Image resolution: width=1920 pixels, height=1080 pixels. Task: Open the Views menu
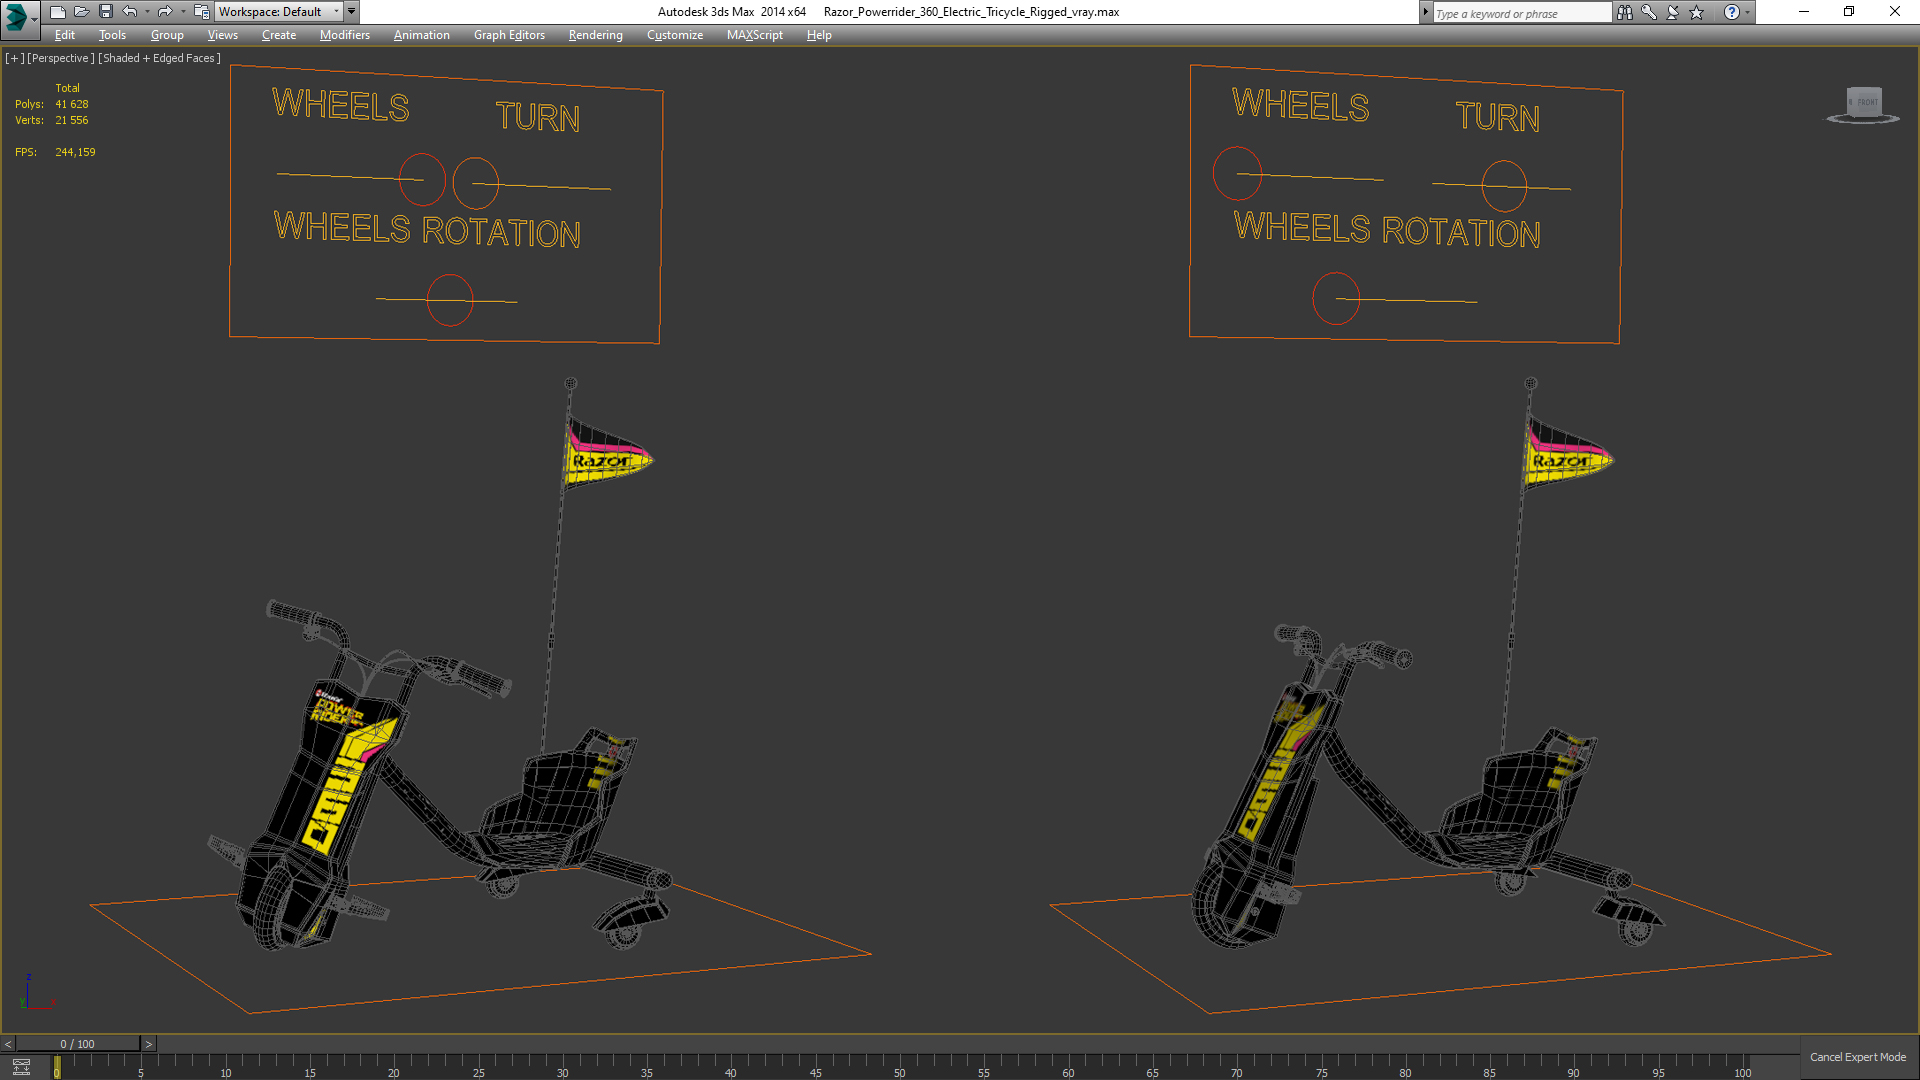222,35
